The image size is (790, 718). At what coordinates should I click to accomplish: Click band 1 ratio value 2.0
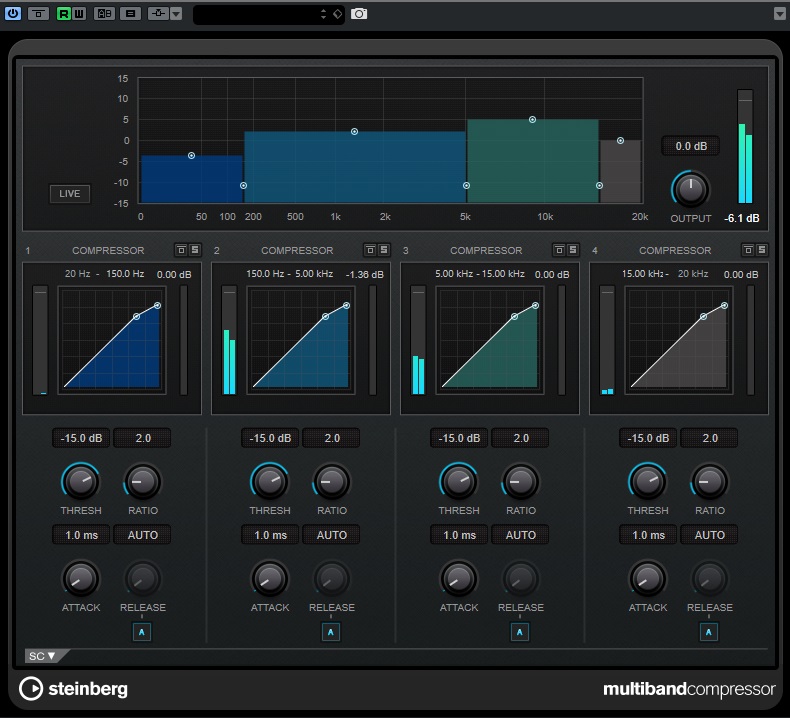pyautogui.click(x=143, y=438)
